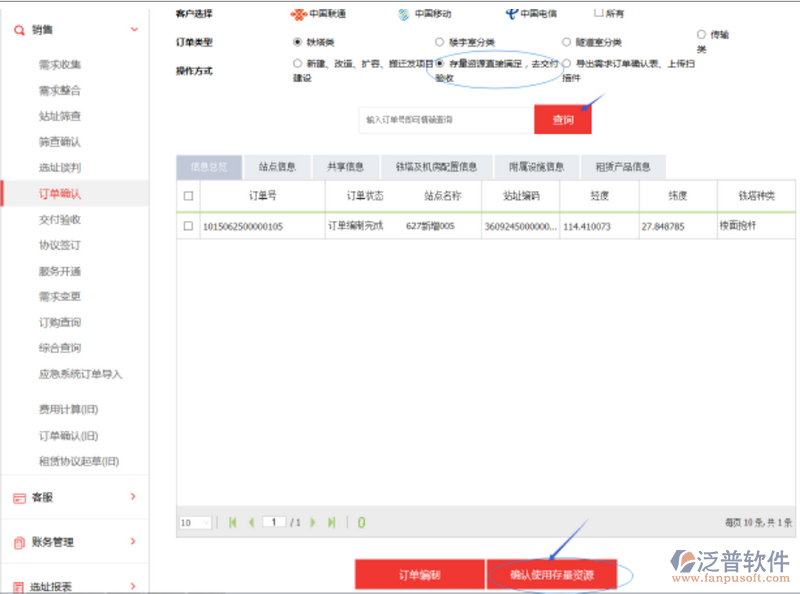
Task: Select the China Telecom (中国电信) carrier icon
Action: [x=511, y=14]
